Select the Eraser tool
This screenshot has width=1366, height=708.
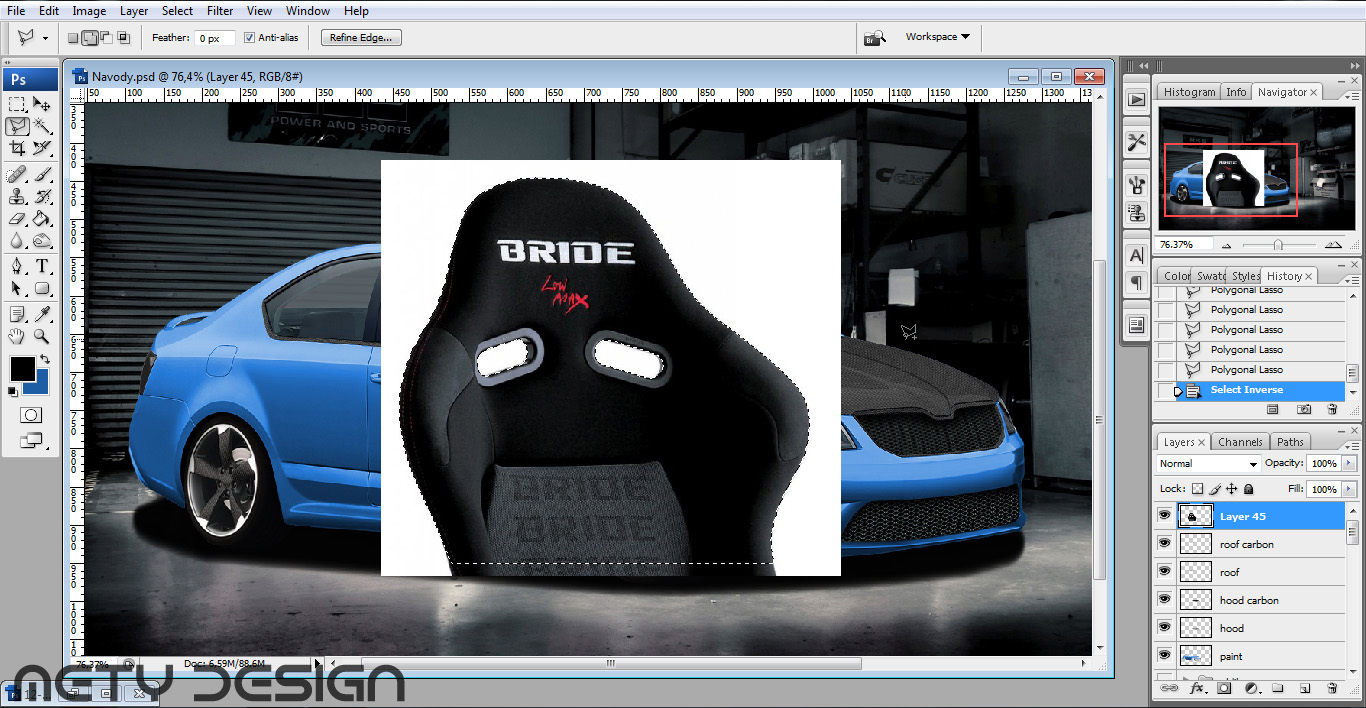[x=17, y=218]
